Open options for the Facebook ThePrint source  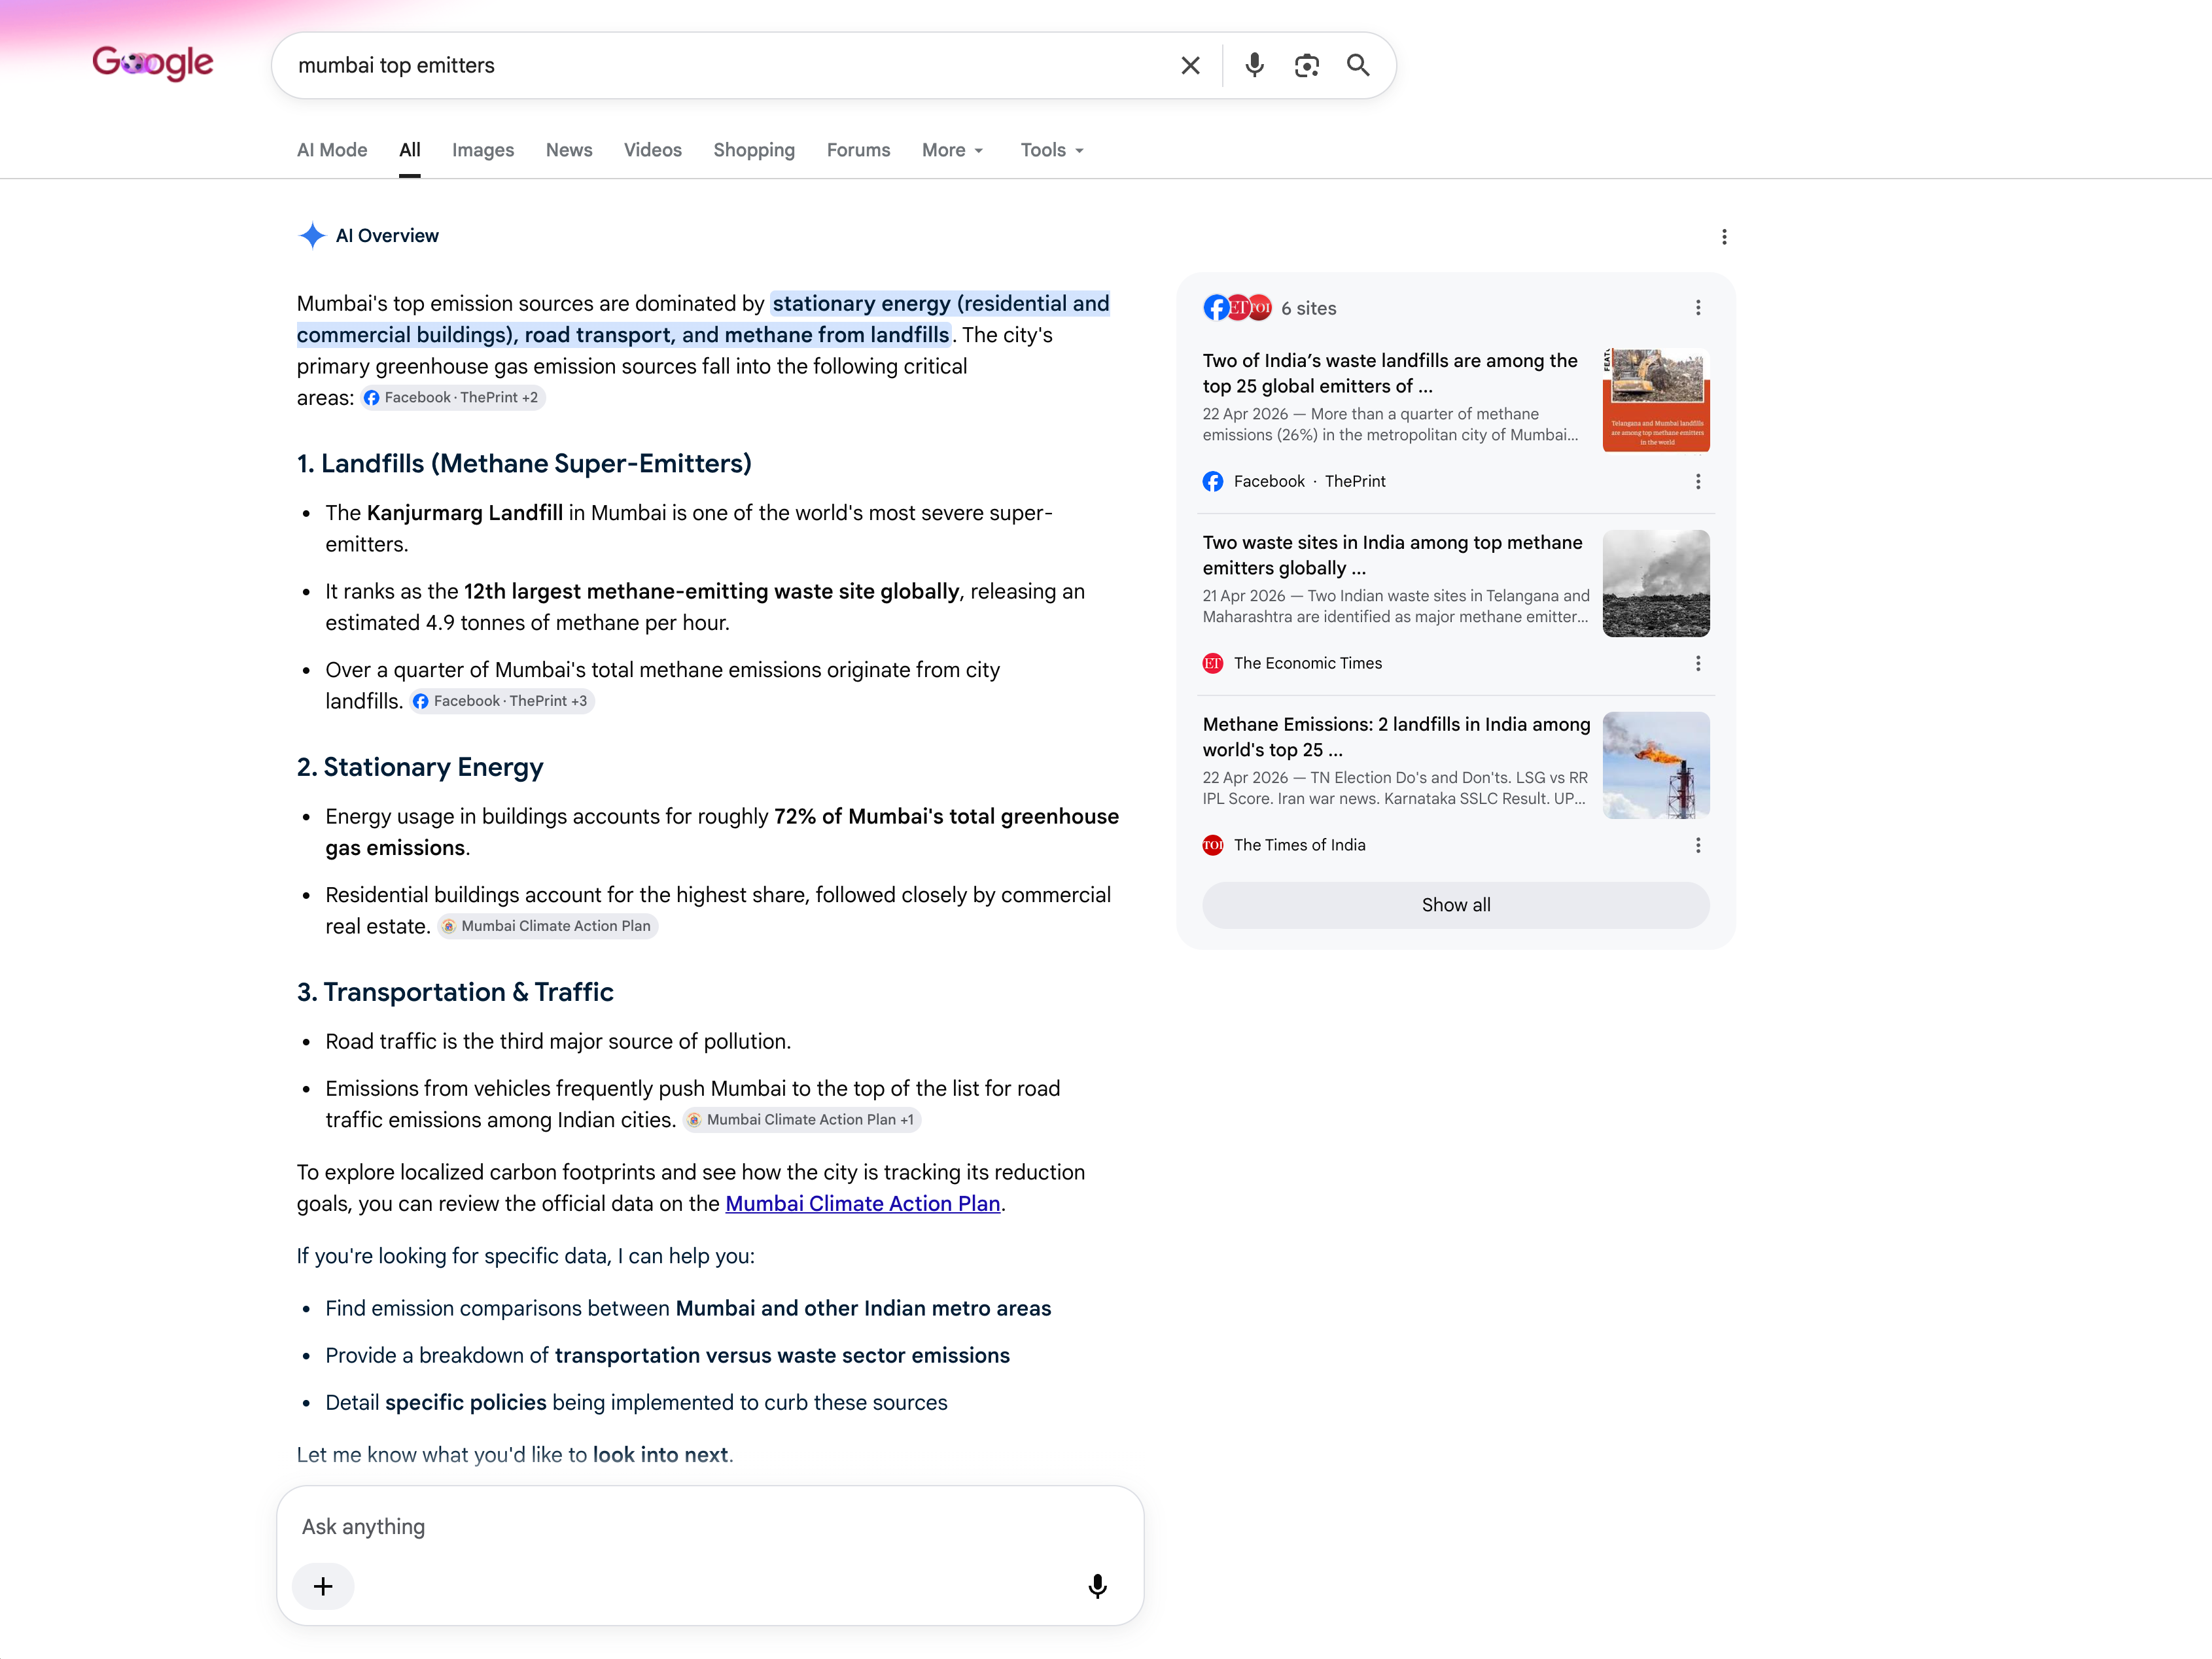[x=1698, y=482]
